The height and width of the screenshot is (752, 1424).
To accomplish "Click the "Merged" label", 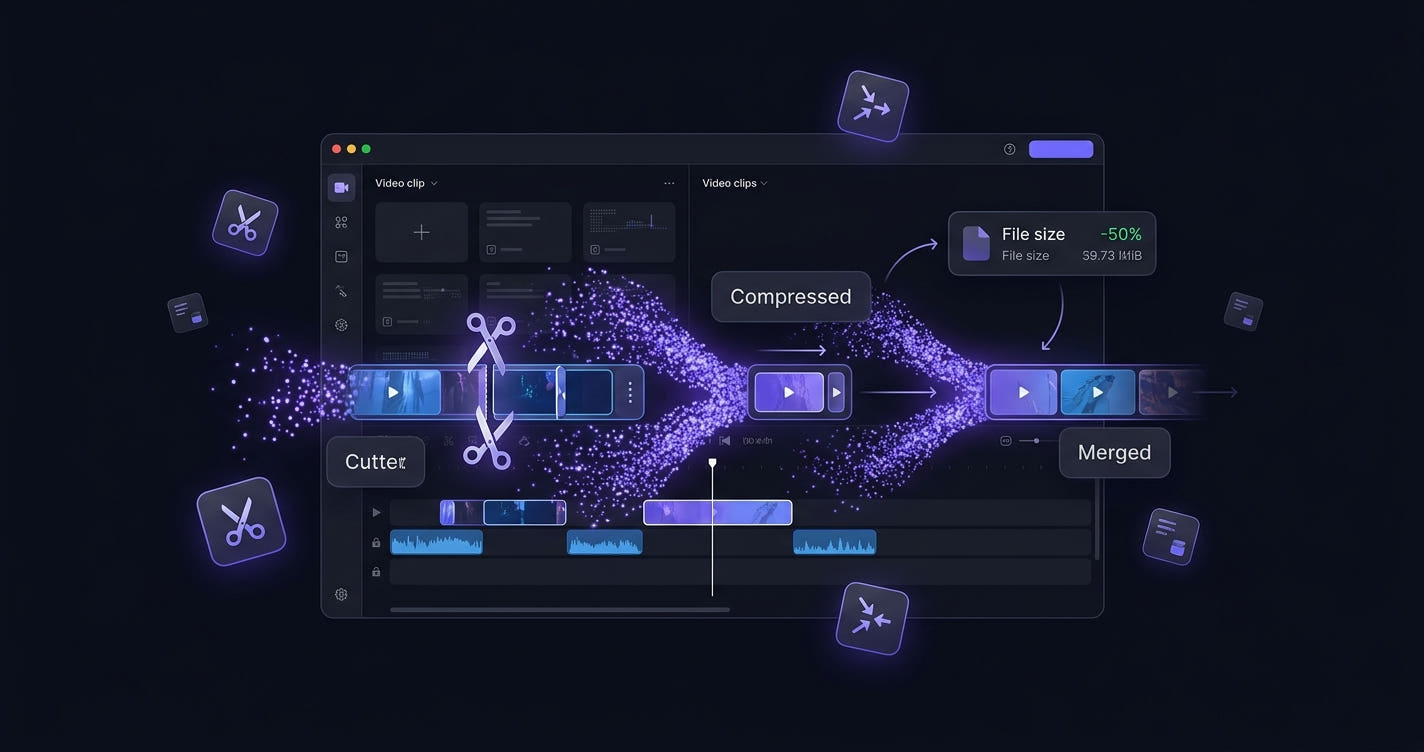I will tap(1114, 453).
